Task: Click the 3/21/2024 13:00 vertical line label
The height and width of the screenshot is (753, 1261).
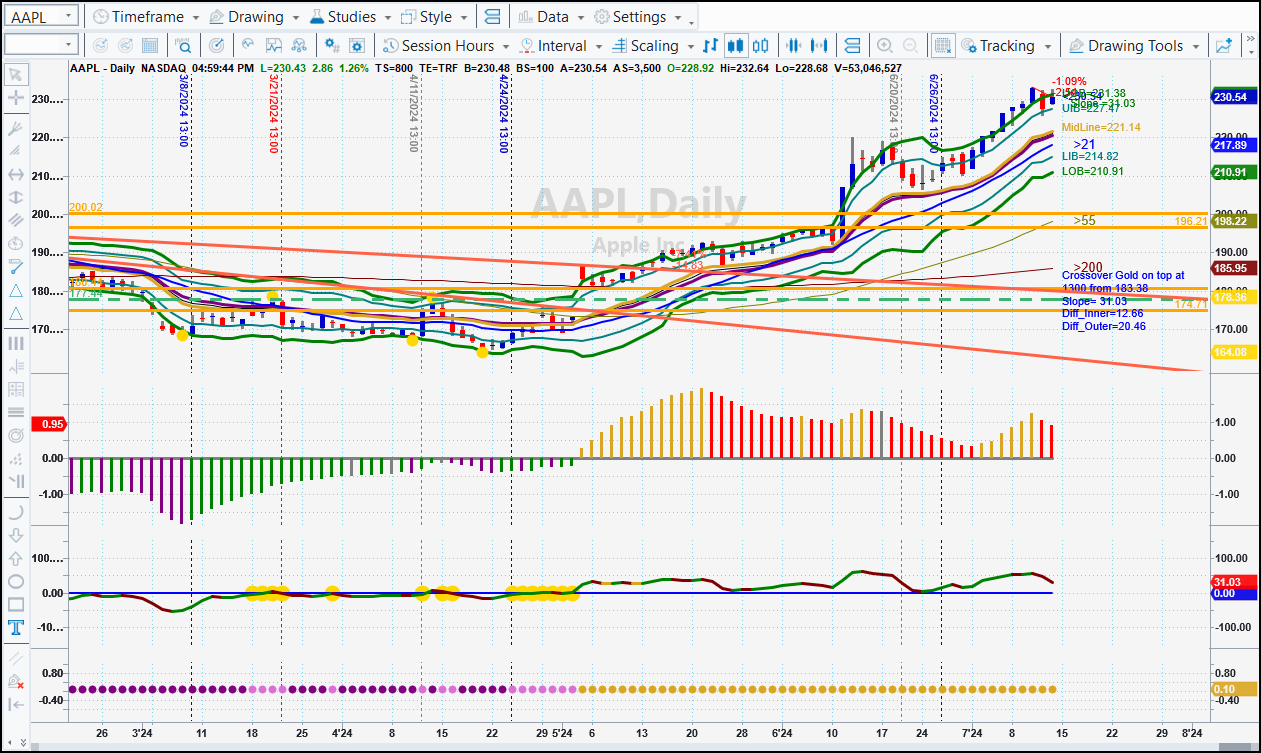Action: pos(273,113)
